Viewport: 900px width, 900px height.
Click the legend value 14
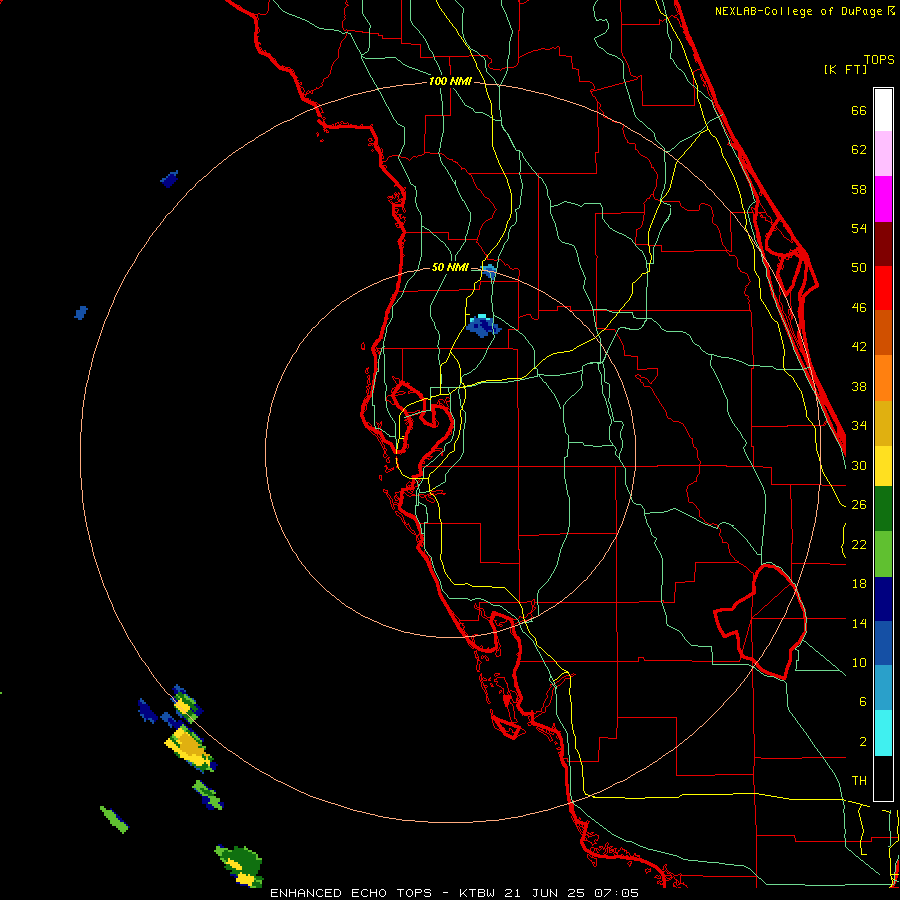pos(859,623)
